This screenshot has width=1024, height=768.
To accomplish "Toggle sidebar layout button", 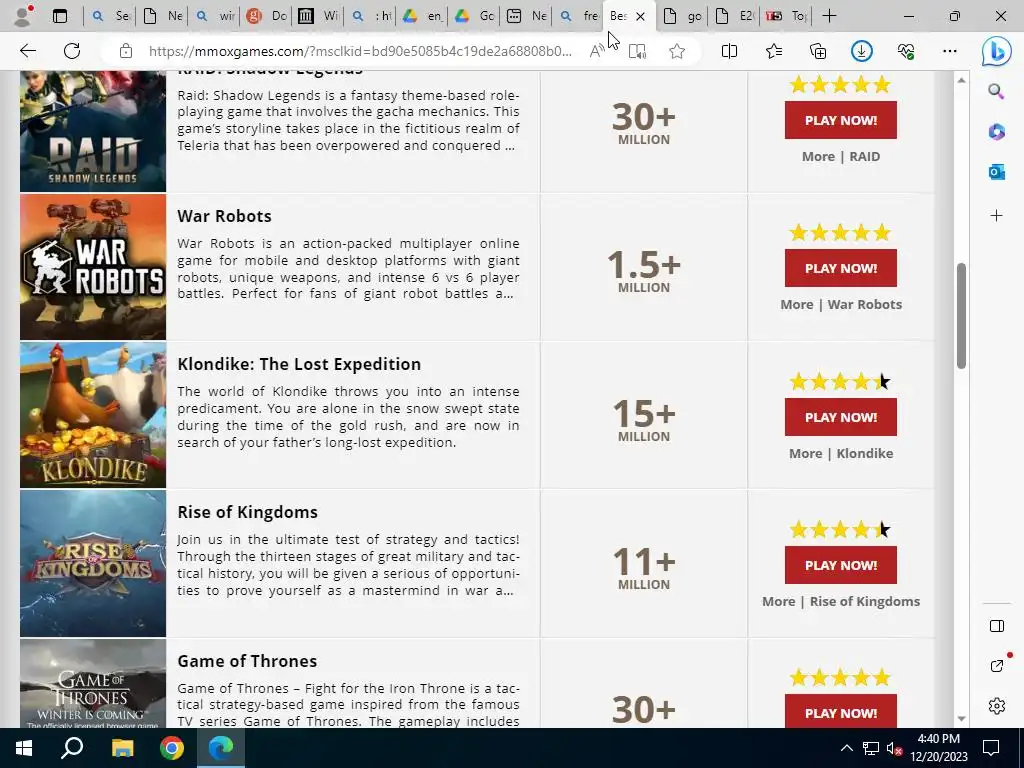I will (x=997, y=626).
